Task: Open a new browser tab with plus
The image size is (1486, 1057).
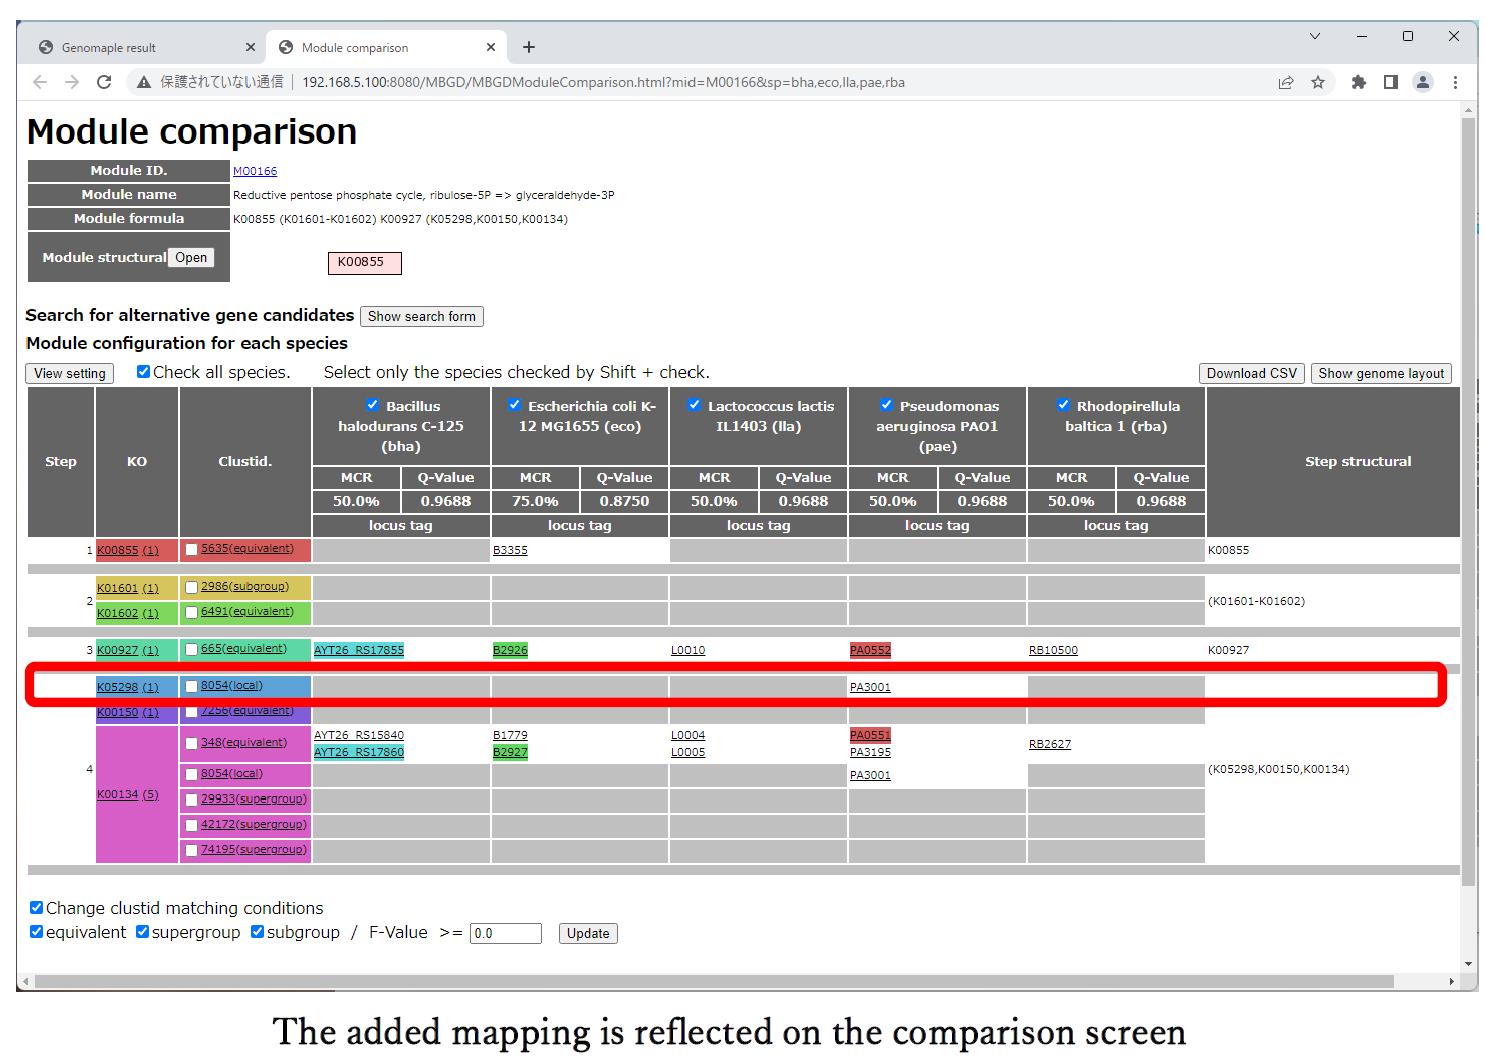Action: pos(529,47)
